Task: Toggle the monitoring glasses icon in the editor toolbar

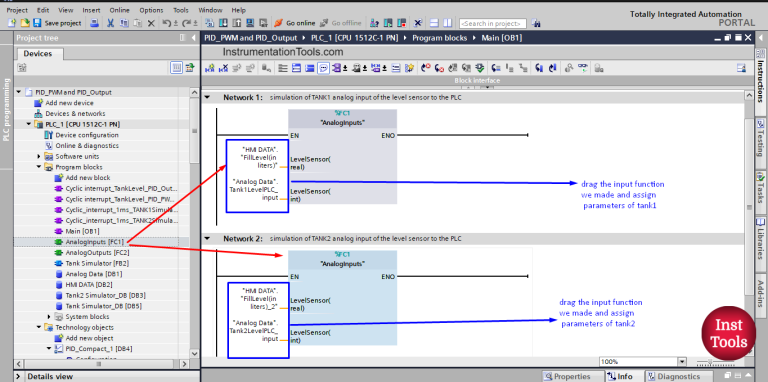Action: tap(582, 68)
